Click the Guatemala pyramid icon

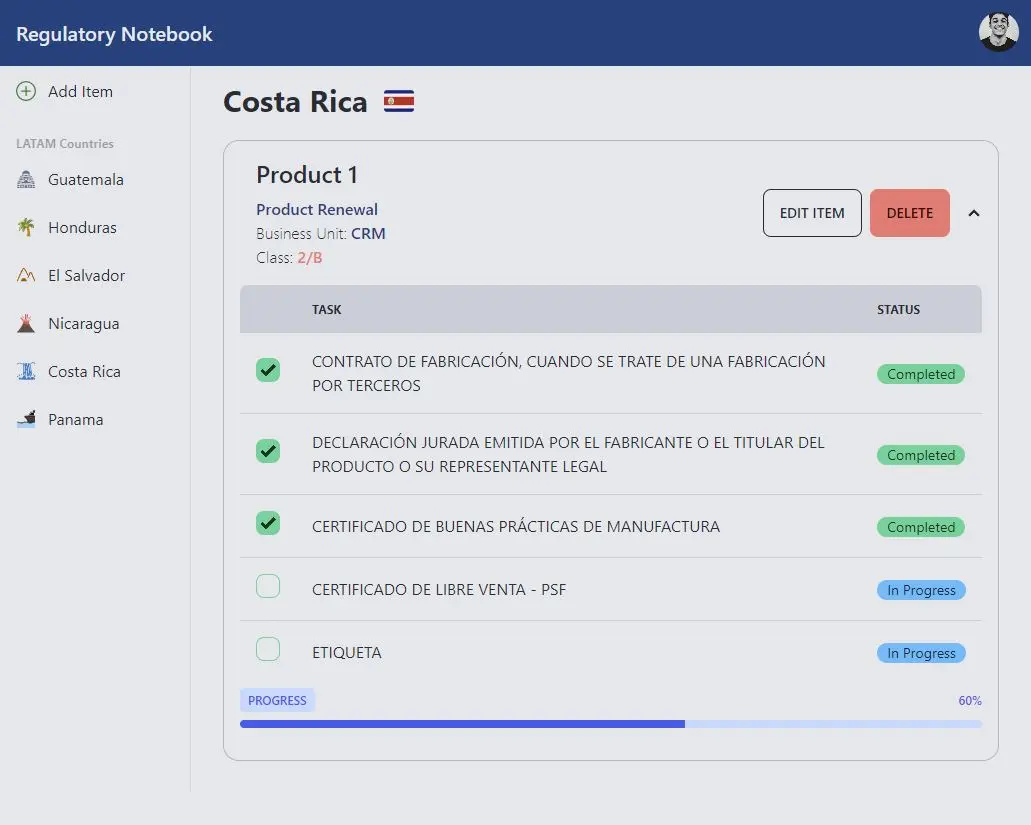coord(26,180)
